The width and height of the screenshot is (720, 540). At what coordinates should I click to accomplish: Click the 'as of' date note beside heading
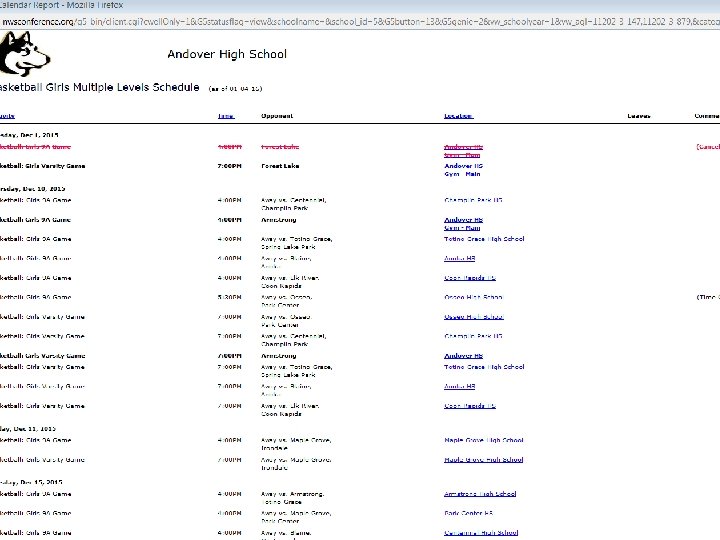point(235,89)
